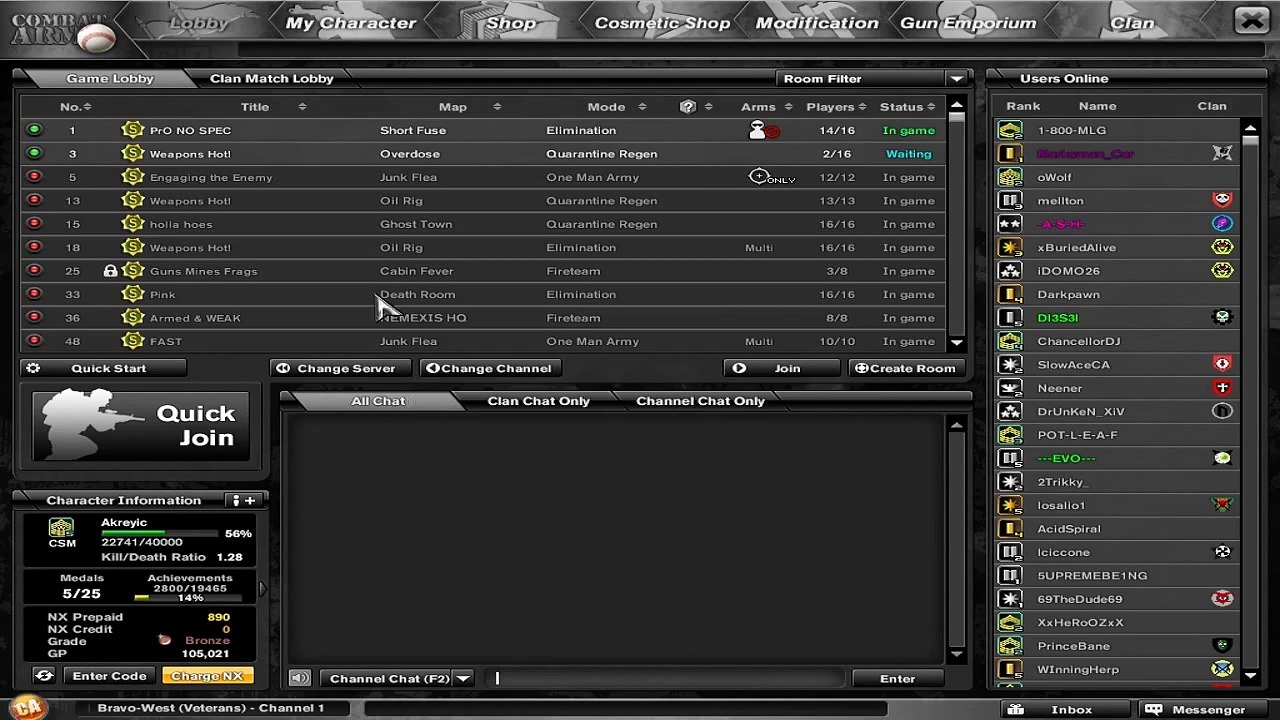Click the Inbox gift icon in the bottom bar

pos(1016,710)
